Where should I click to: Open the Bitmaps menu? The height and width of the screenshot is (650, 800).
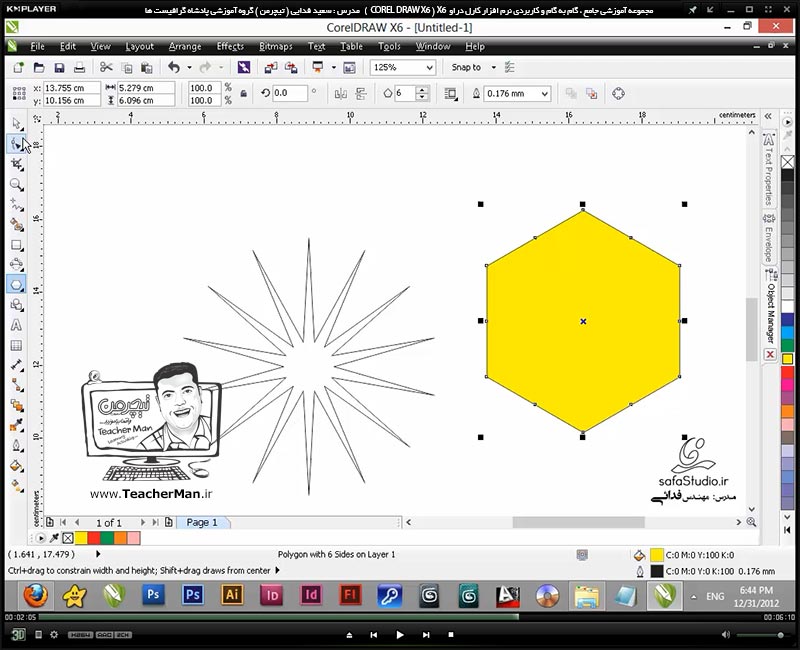click(x=276, y=46)
